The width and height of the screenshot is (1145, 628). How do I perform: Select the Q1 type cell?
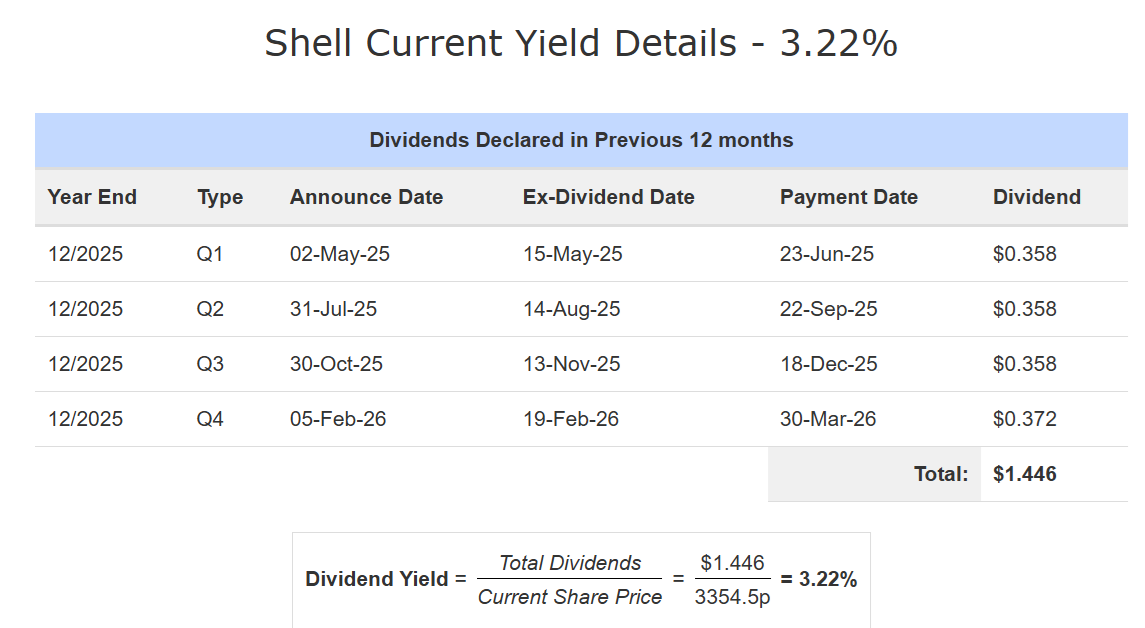tap(210, 254)
